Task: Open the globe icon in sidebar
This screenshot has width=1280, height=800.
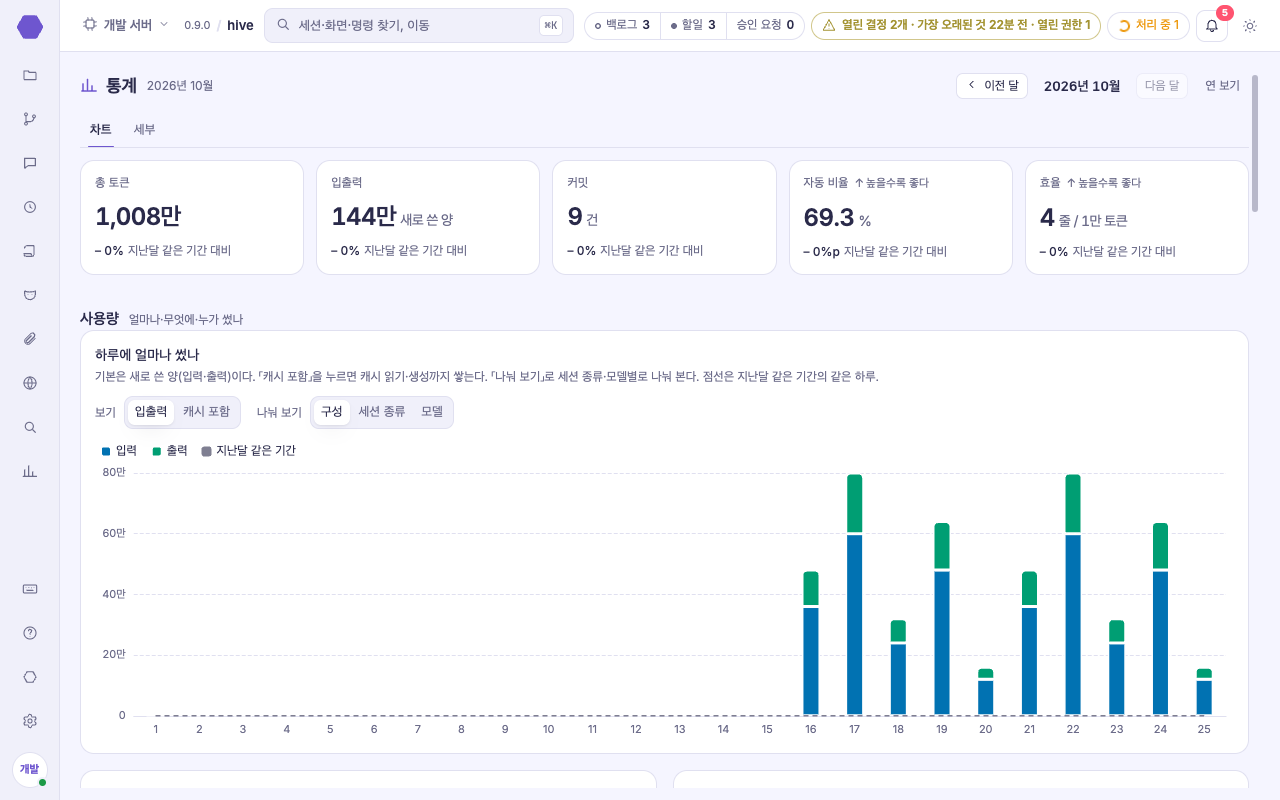Action: tap(30, 383)
